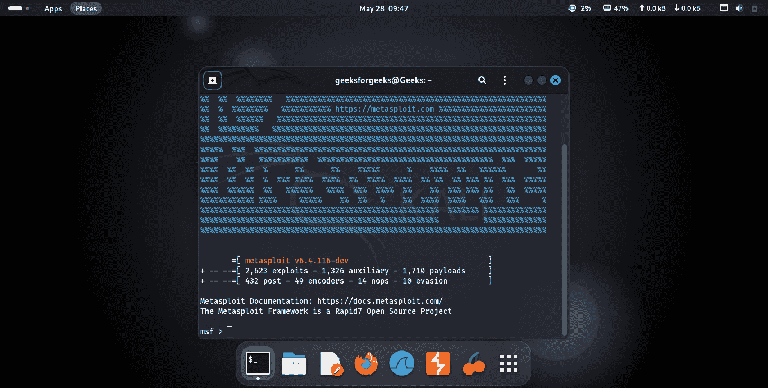Open the volume speaker icon in top bar

(x=740, y=8)
